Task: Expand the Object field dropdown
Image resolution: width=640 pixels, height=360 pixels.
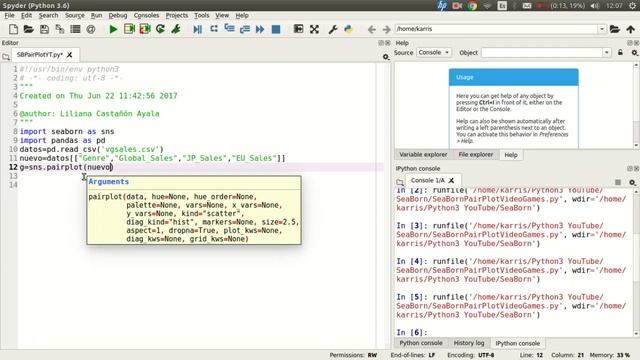Action: tap(607, 53)
